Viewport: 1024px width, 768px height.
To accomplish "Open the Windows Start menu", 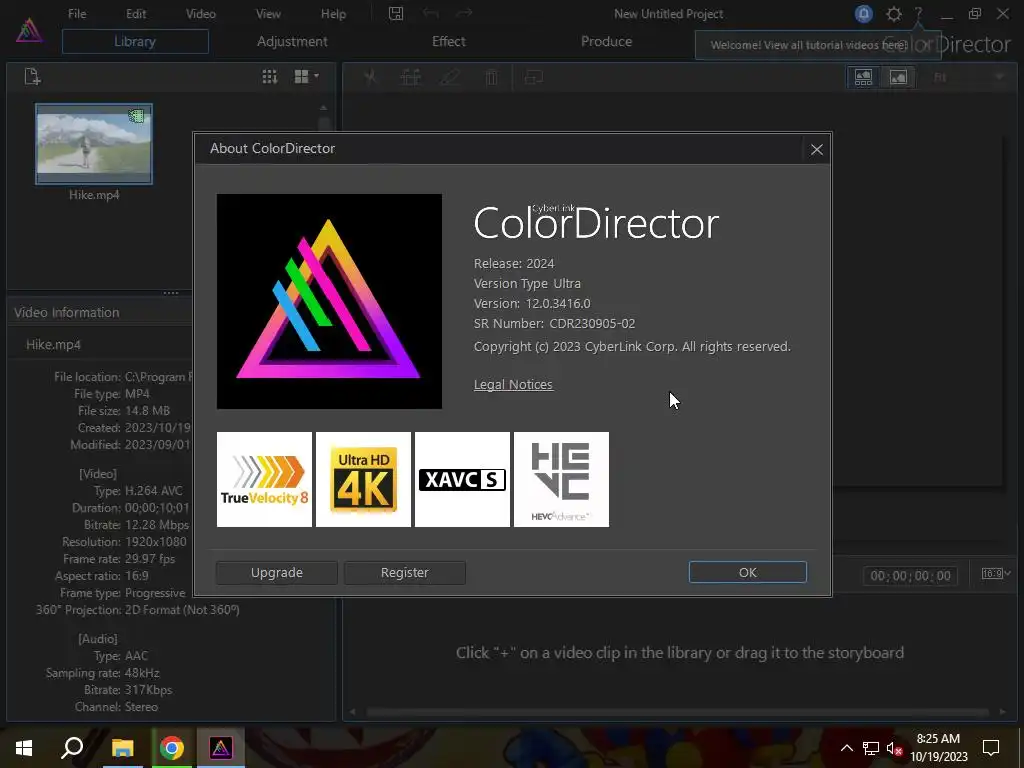I will (24, 748).
